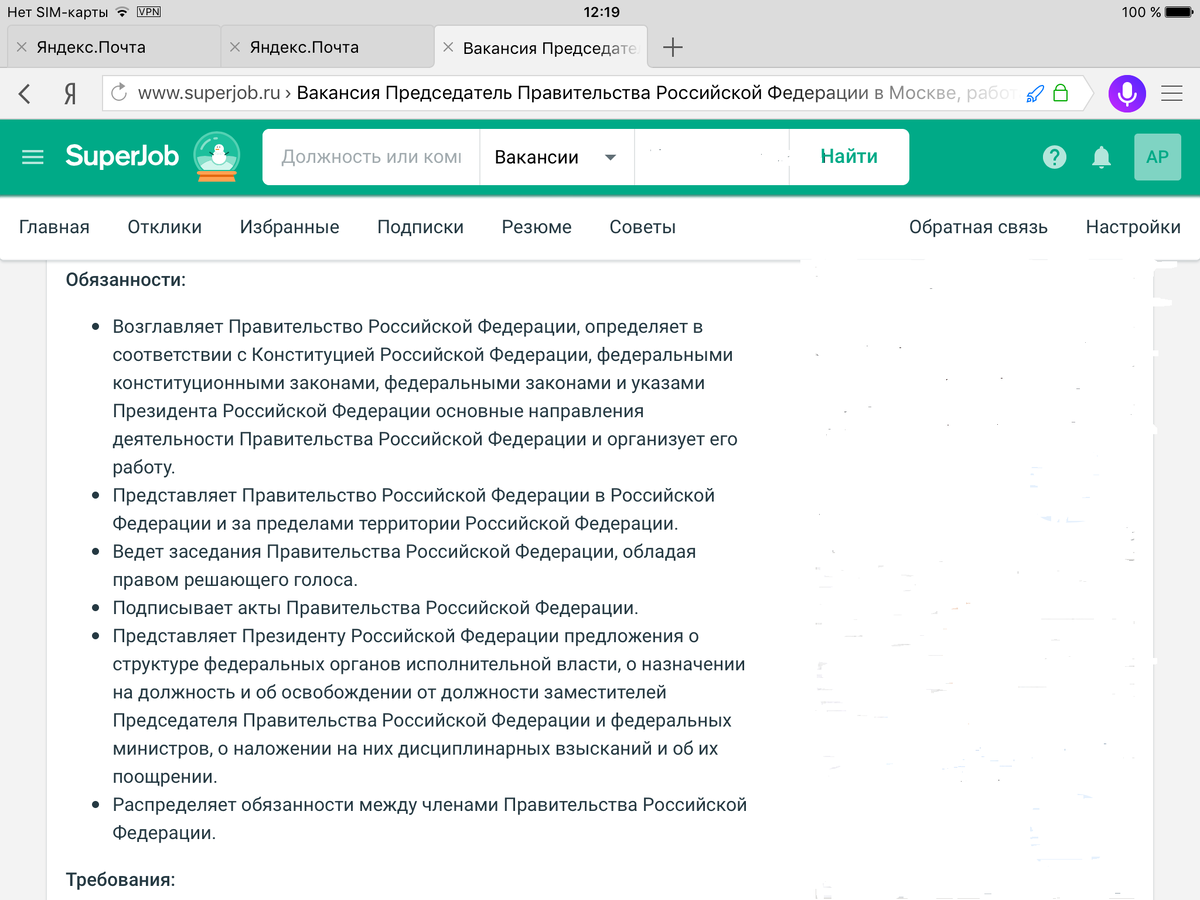Open the Настройки link

[x=1133, y=227]
